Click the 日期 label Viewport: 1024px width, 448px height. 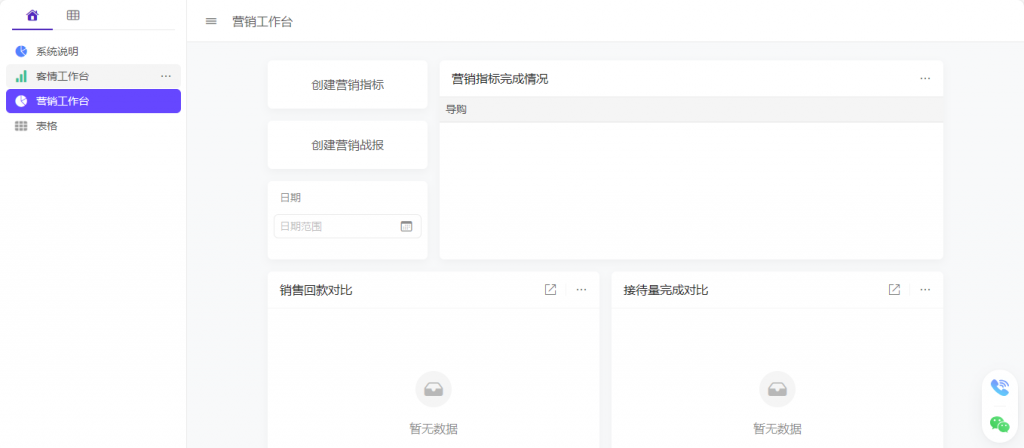[291, 197]
